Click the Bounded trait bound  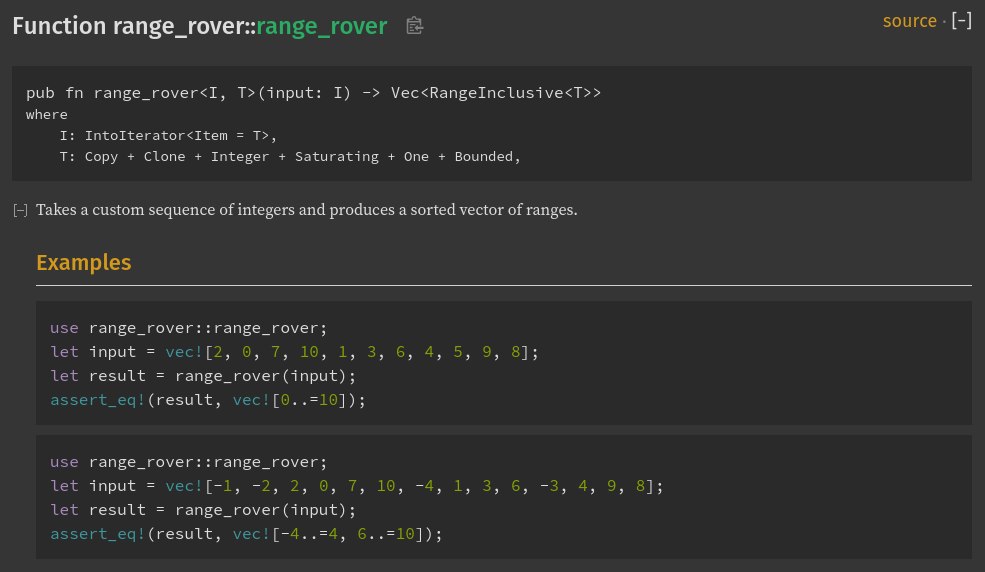(484, 157)
